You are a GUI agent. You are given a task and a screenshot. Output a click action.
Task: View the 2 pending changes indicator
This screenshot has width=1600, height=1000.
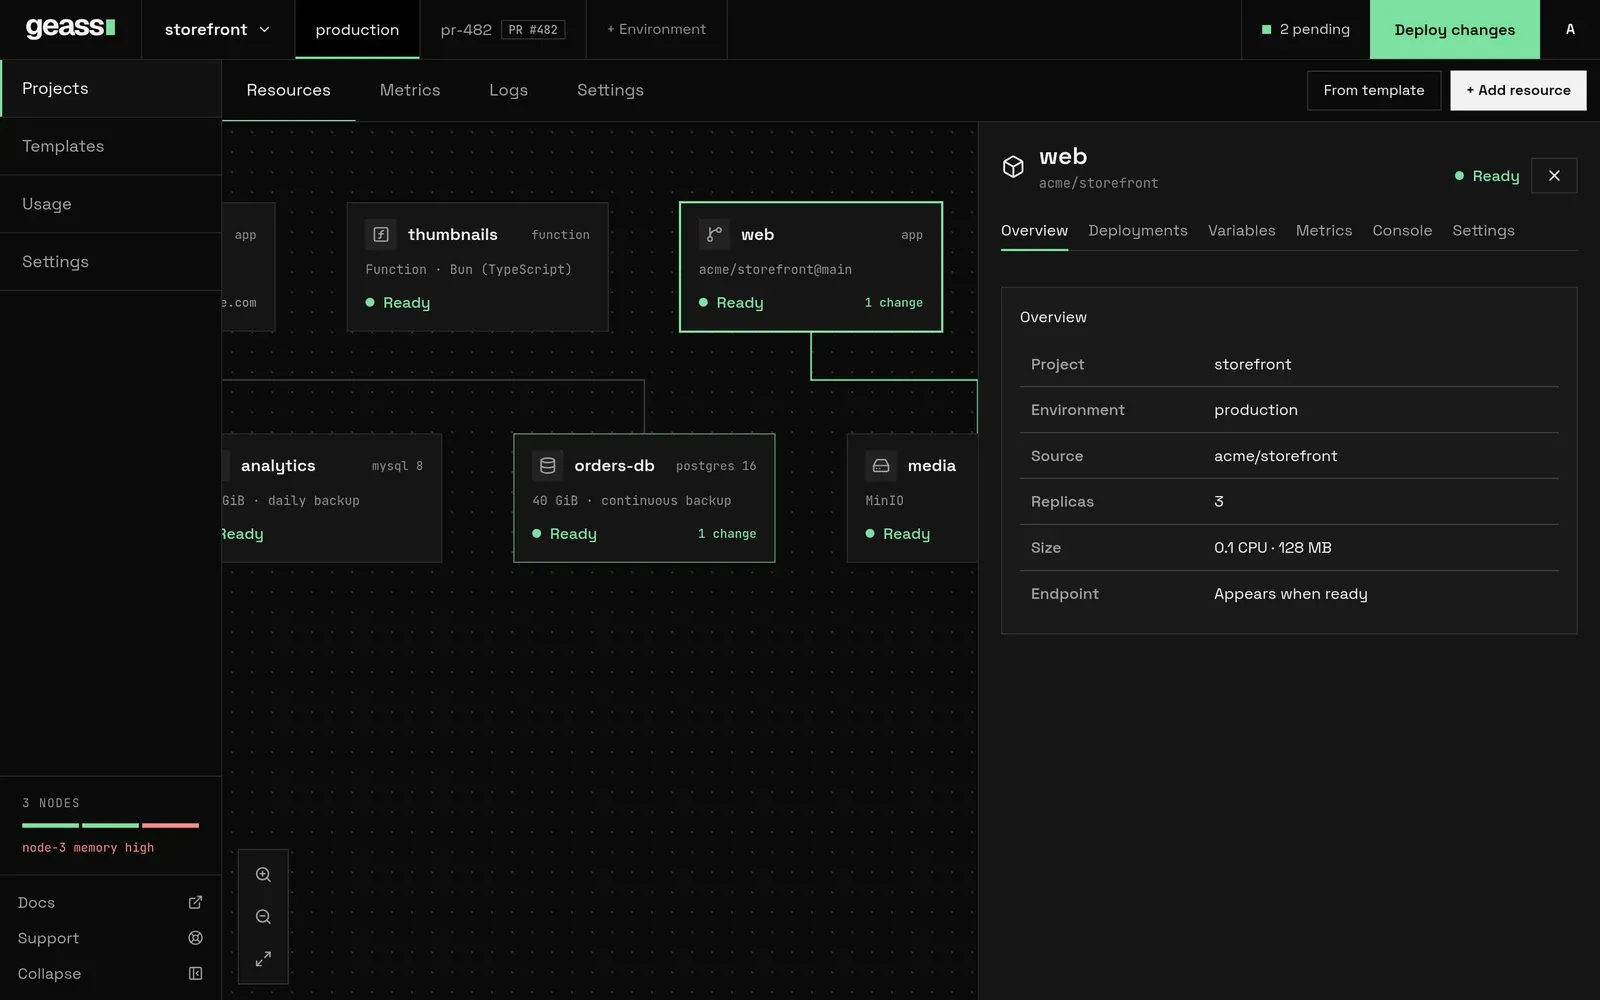[x=1305, y=29]
